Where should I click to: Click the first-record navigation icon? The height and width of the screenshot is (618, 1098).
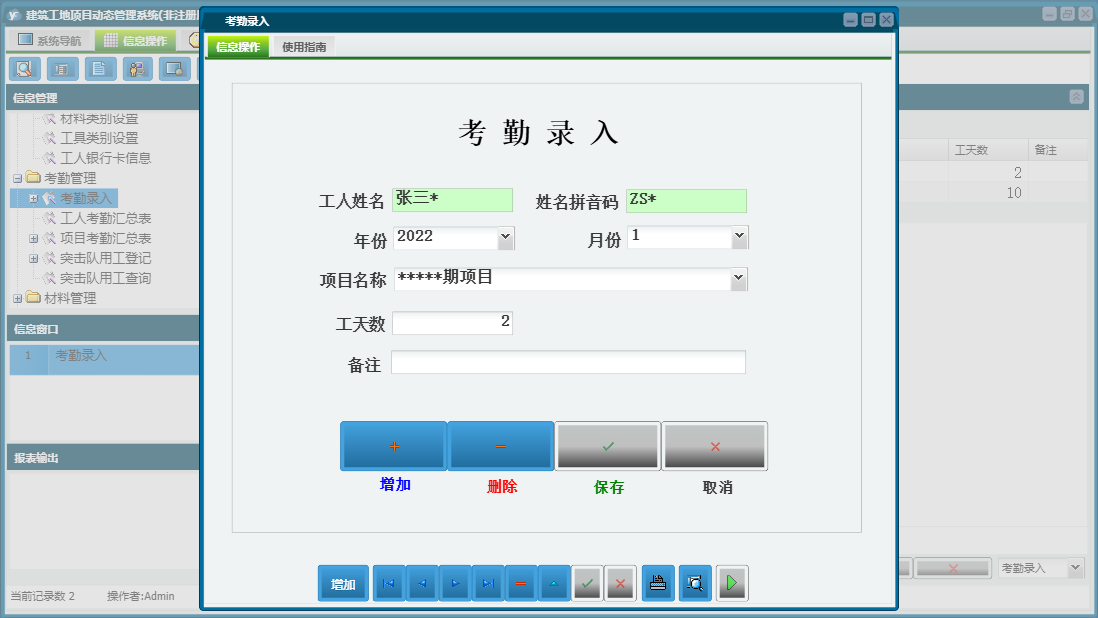(388, 583)
